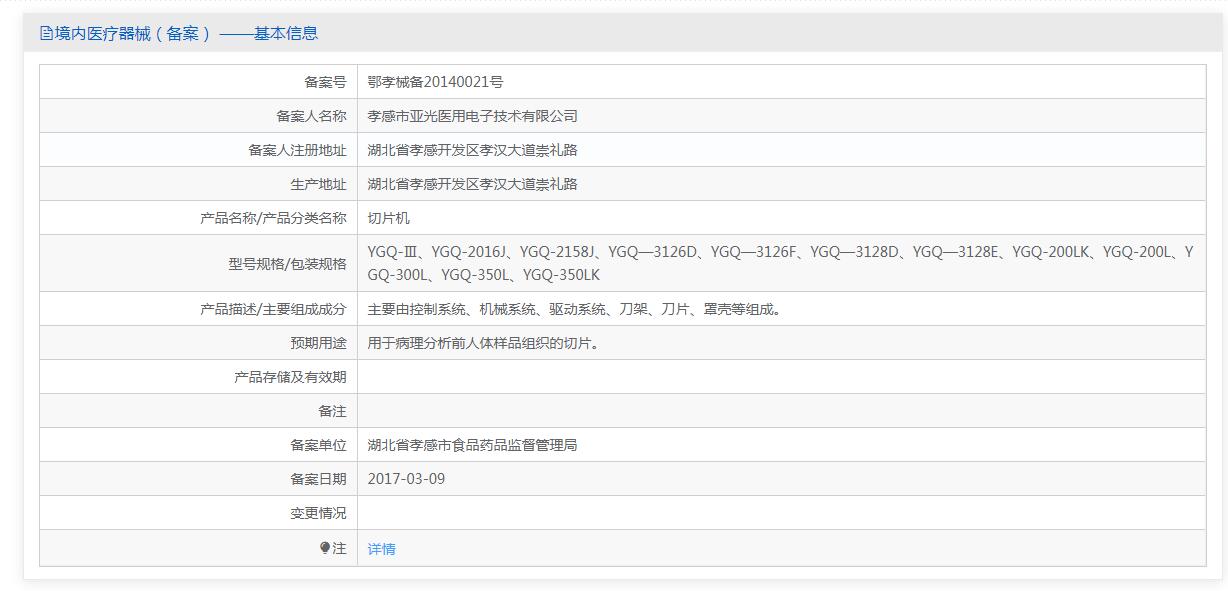This screenshot has height=591, width=1228.
Task: Select the filing number 鄂孝械备20140021号
Action: coord(435,82)
